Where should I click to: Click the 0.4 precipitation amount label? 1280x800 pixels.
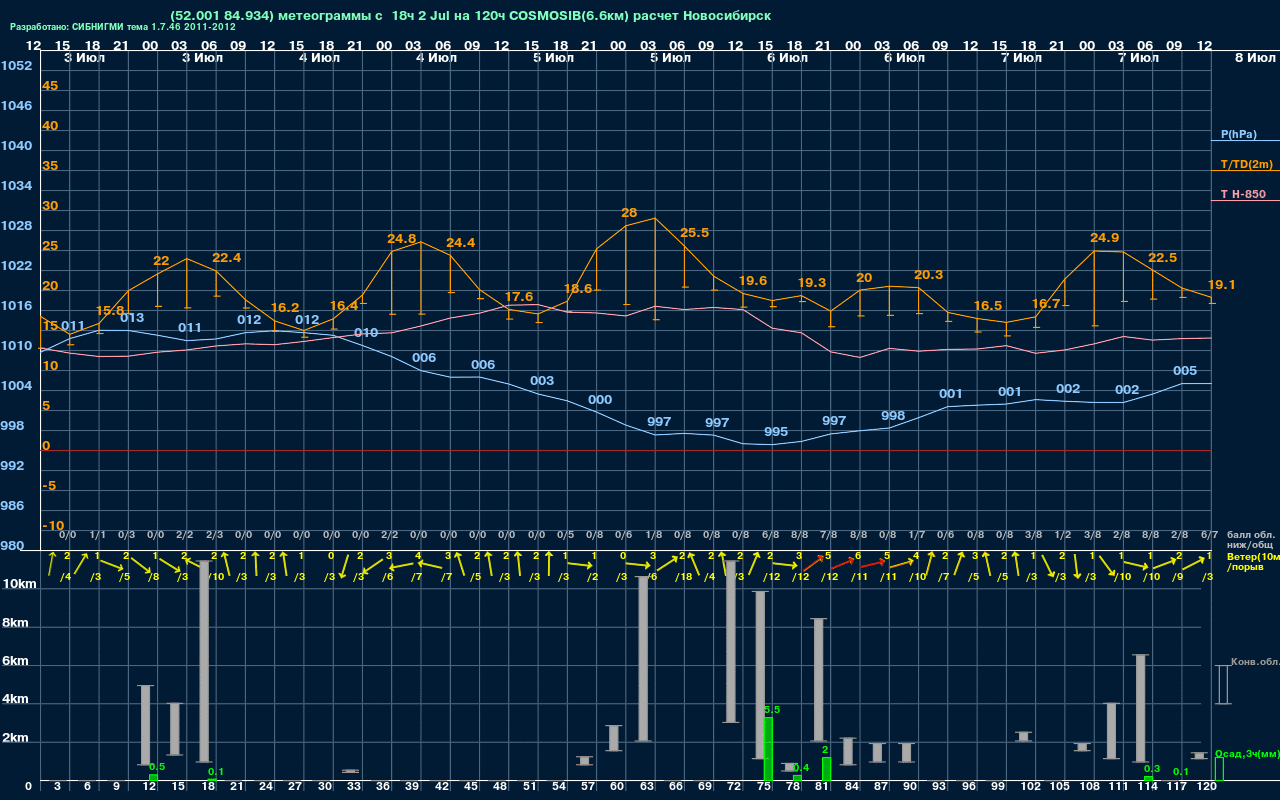point(801,768)
